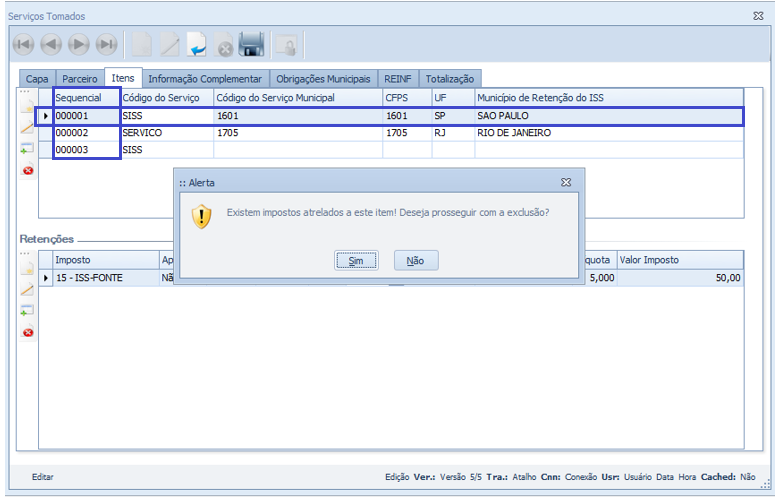Close the Alerta dialog
This screenshot has width=777, height=499.
click(566, 182)
